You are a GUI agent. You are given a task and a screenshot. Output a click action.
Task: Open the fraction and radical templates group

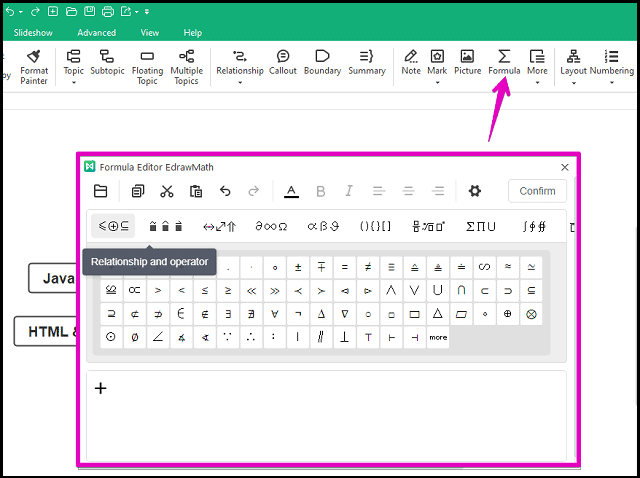point(428,226)
